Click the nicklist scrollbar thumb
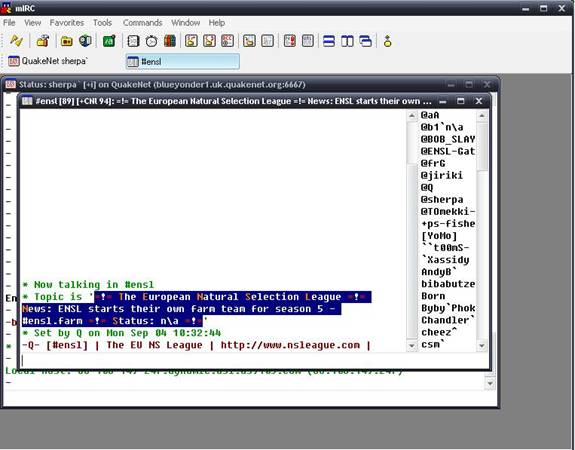 pyautogui.click(x=482, y=147)
